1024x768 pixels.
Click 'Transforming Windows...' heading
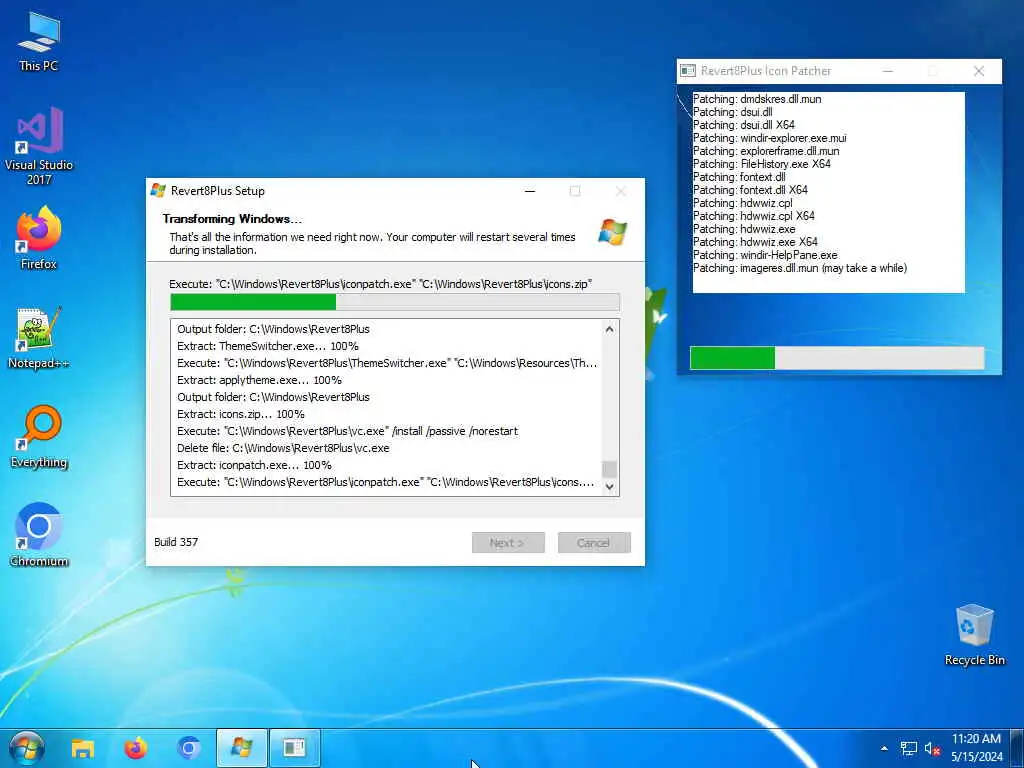pyautogui.click(x=232, y=219)
